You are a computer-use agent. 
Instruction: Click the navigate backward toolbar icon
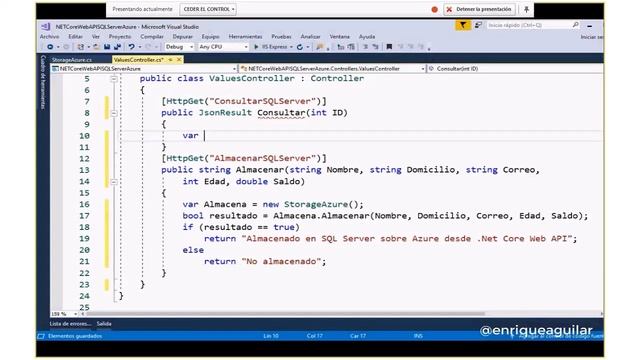50,47
